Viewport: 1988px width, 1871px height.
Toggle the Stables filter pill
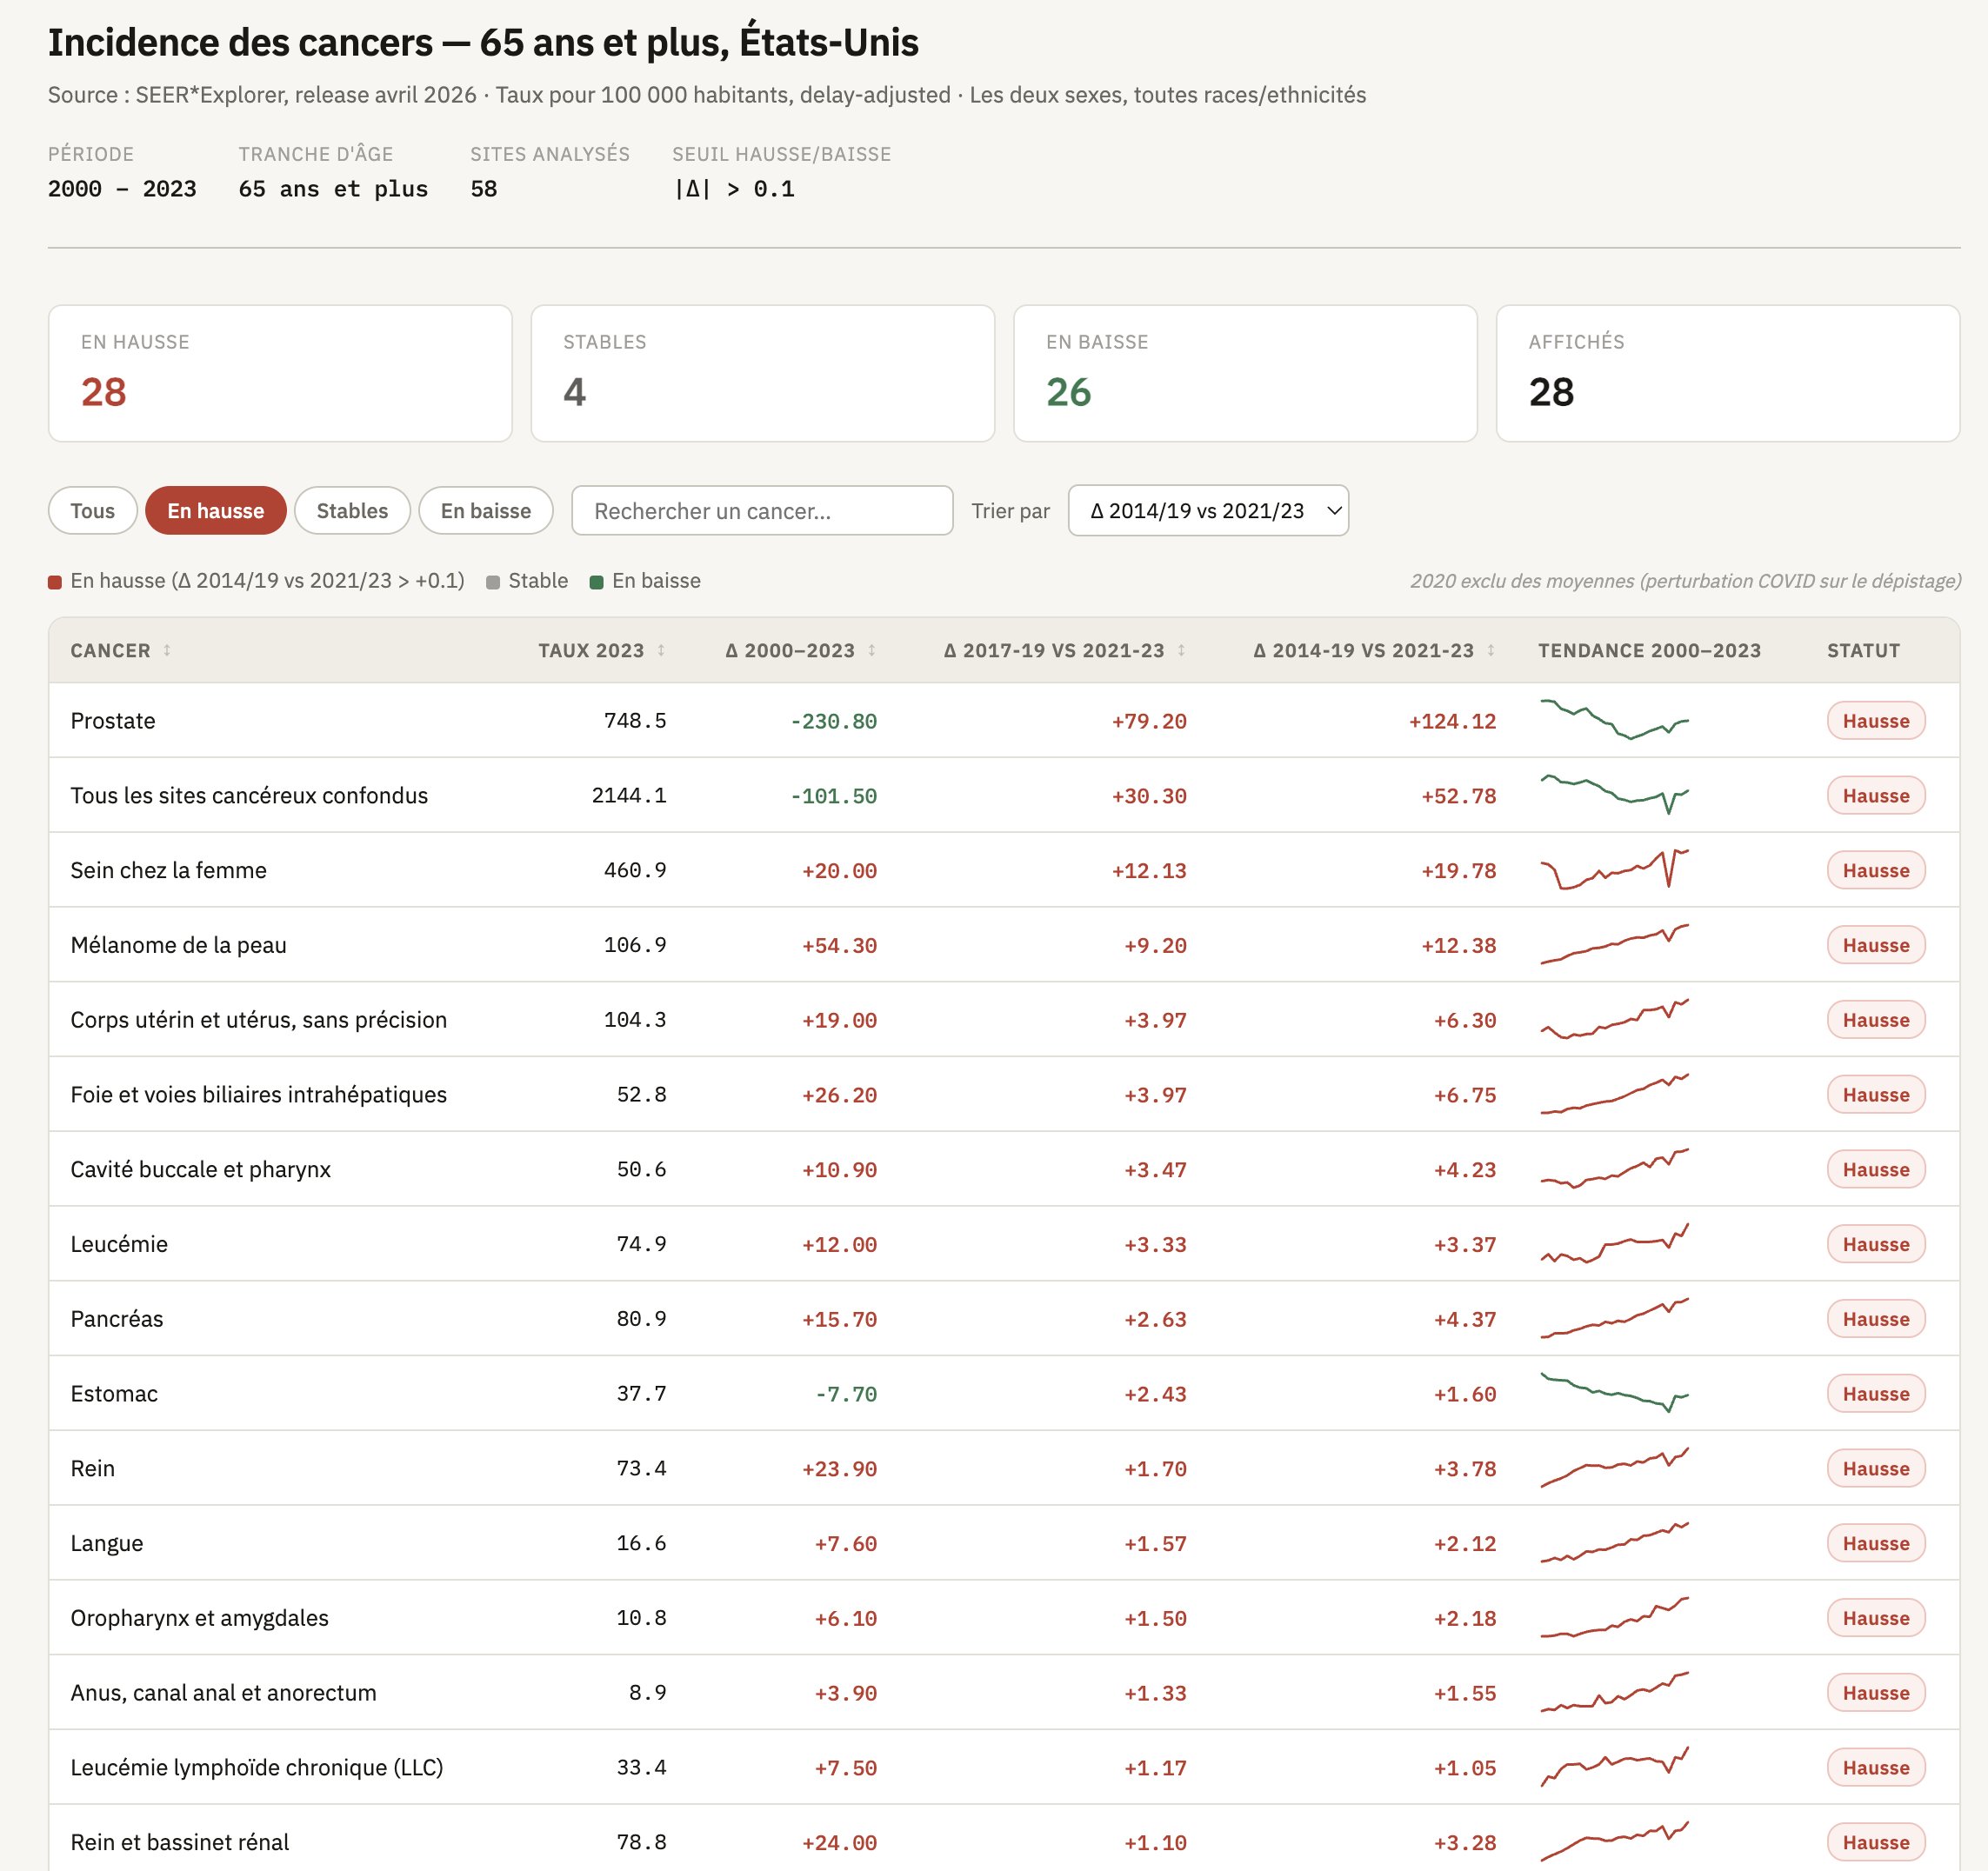click(352, 511)
